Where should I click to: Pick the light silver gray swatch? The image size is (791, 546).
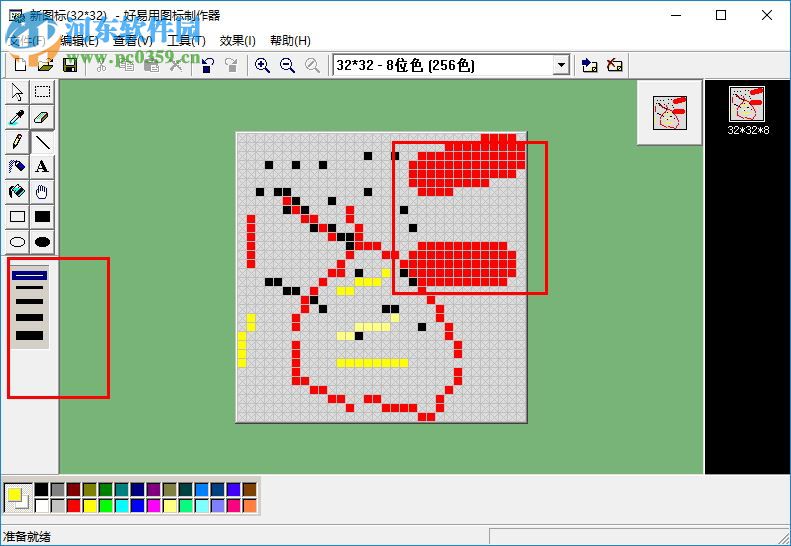58,506
